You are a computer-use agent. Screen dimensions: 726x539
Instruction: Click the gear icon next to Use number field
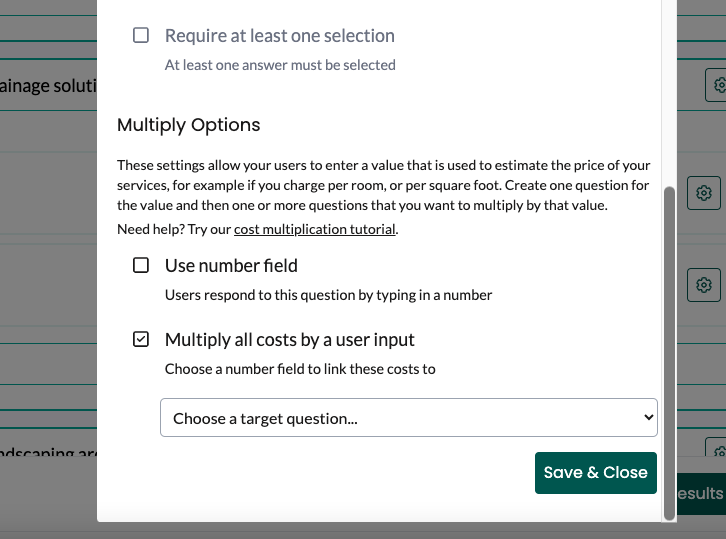(x=704, y=285)
